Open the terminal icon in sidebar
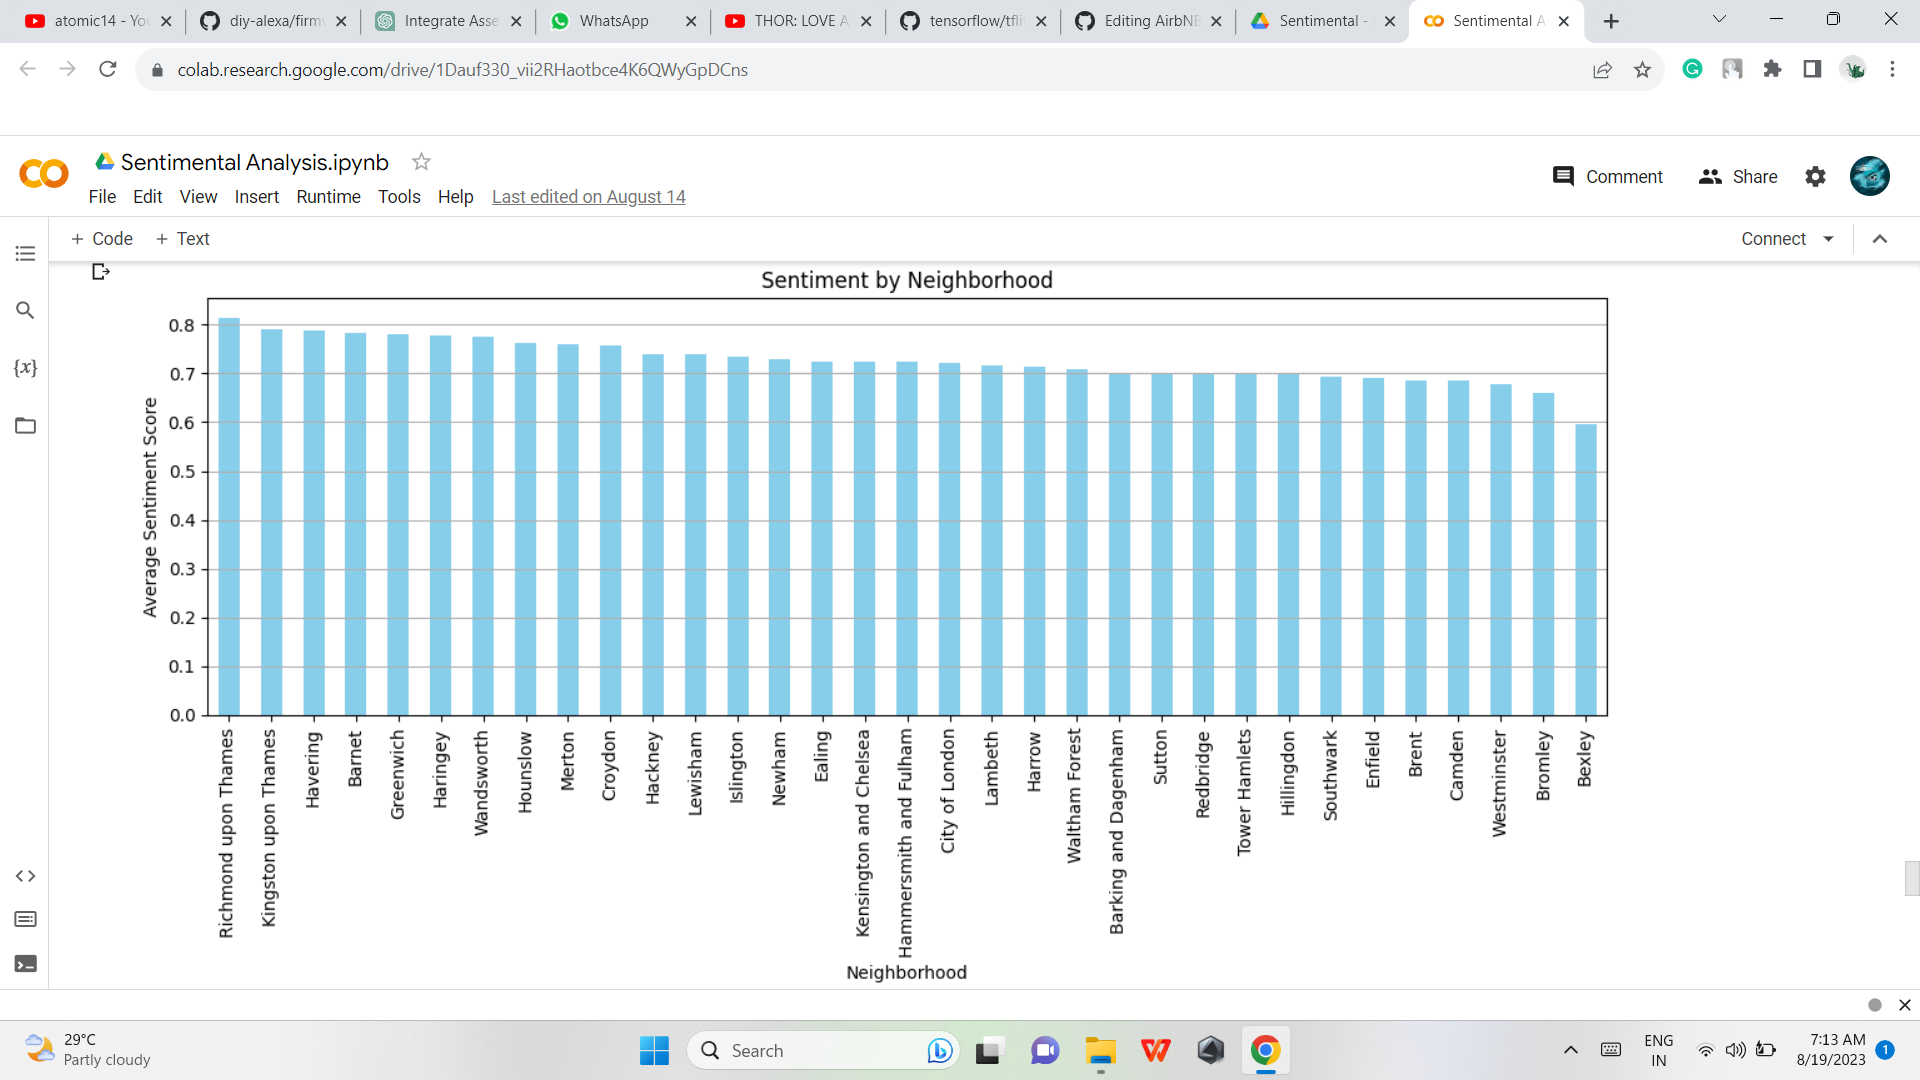 tap(26, 964)
